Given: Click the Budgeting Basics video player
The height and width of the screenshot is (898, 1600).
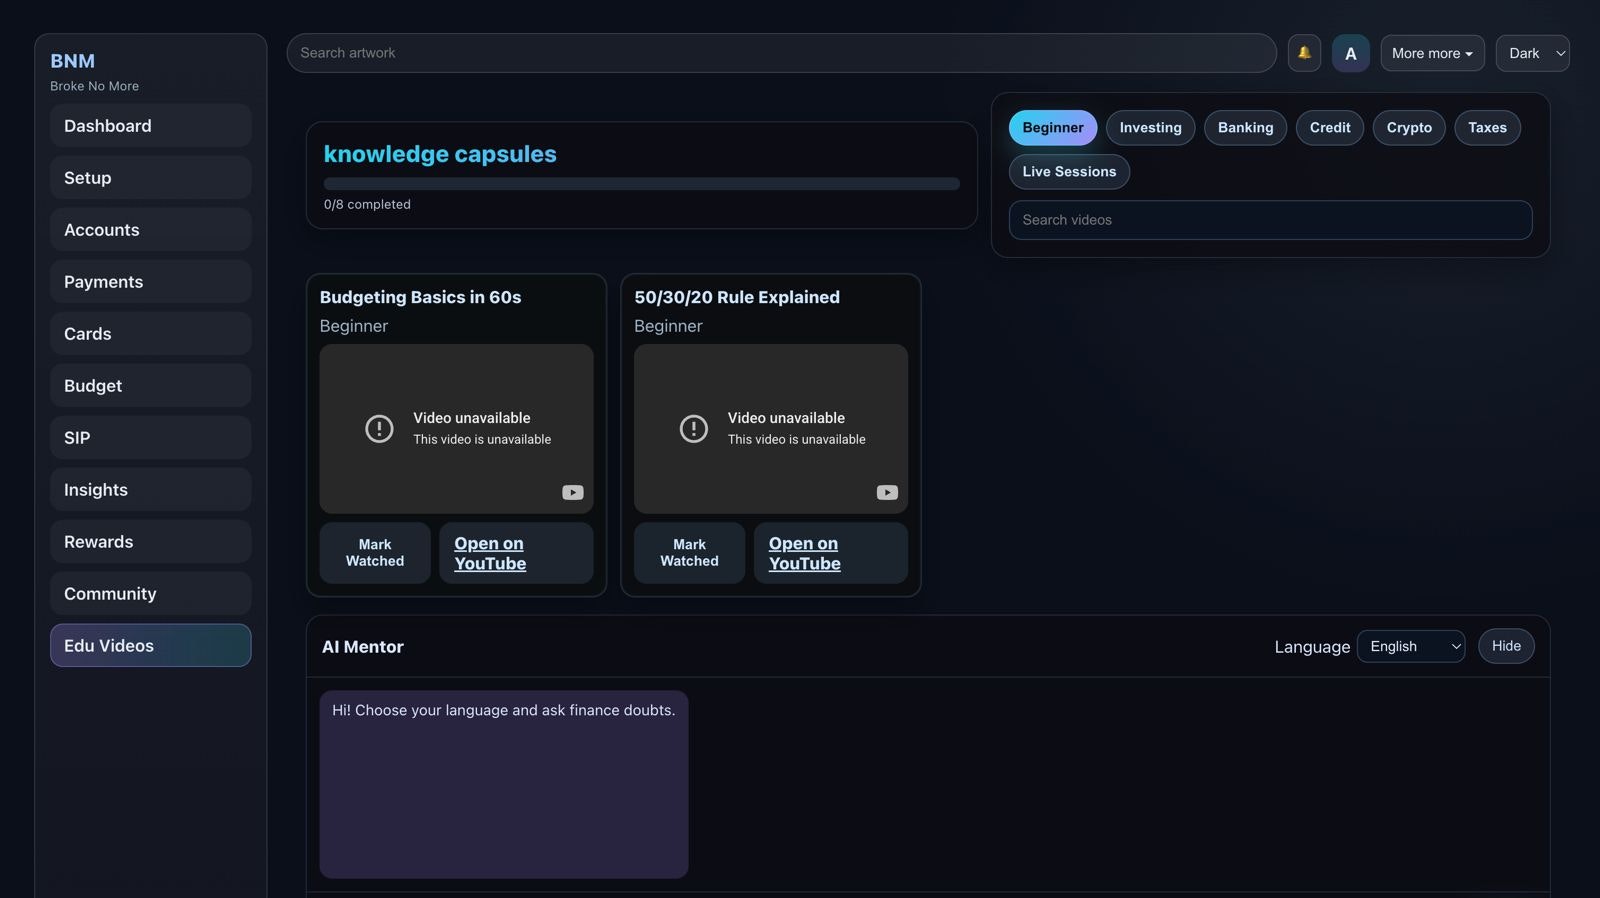Looking at the screenshot, I should click(x=456, y=429).
